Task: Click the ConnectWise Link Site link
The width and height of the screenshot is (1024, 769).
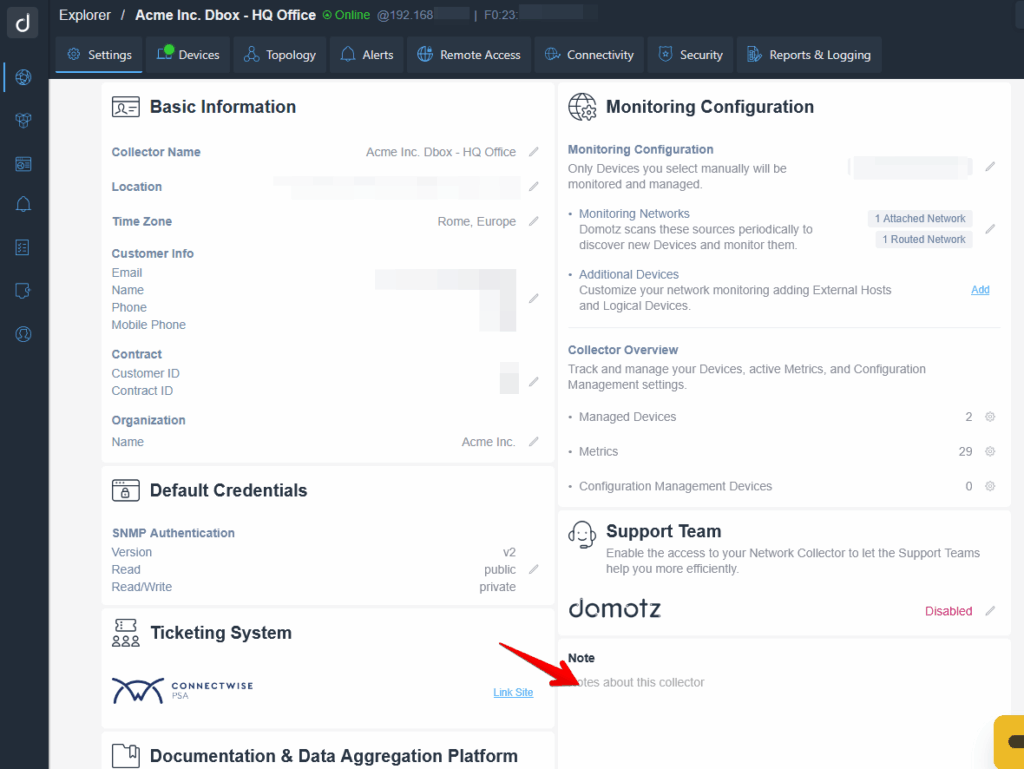Action: click(513, 692)
